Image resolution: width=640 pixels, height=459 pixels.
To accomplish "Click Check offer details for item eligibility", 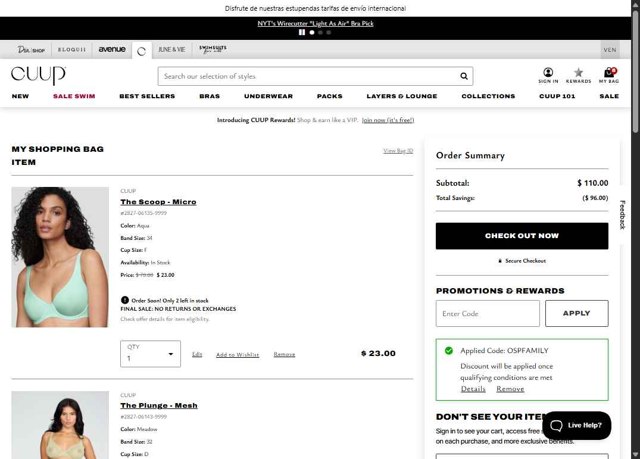I will coord(165,319).
